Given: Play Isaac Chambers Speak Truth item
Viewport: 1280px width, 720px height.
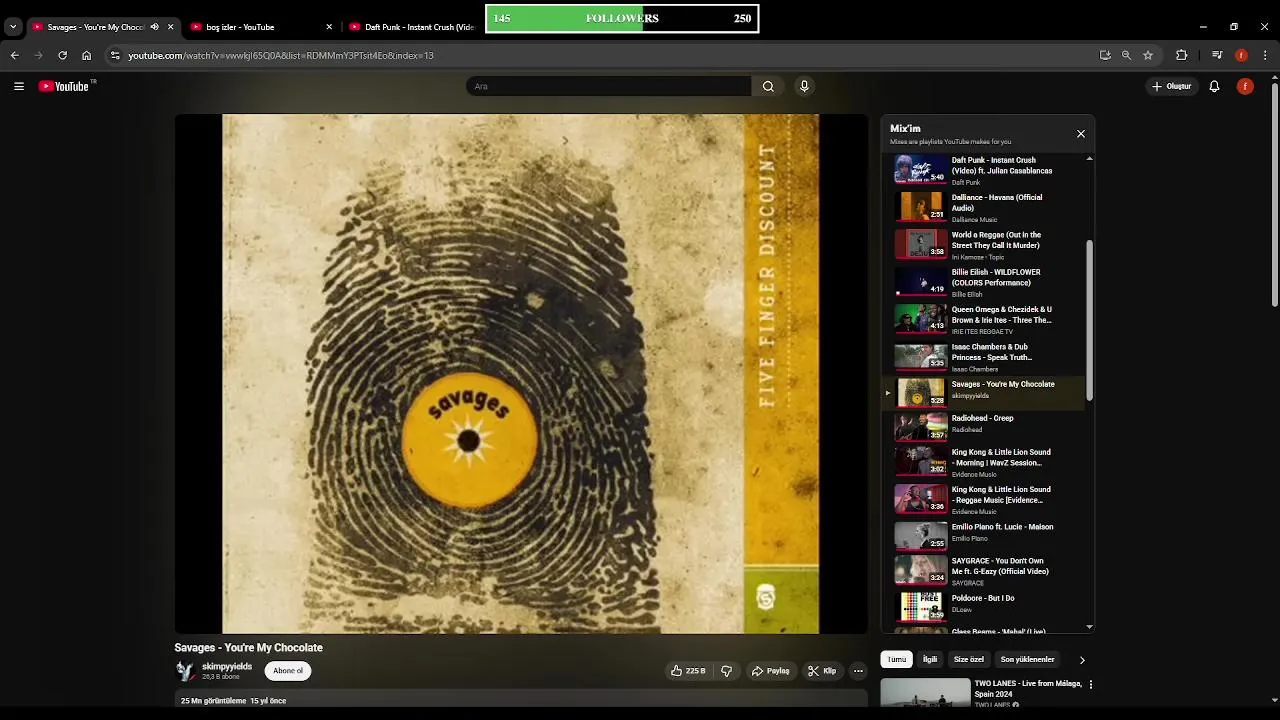Looking at the screenshot, I should point(985,357).
